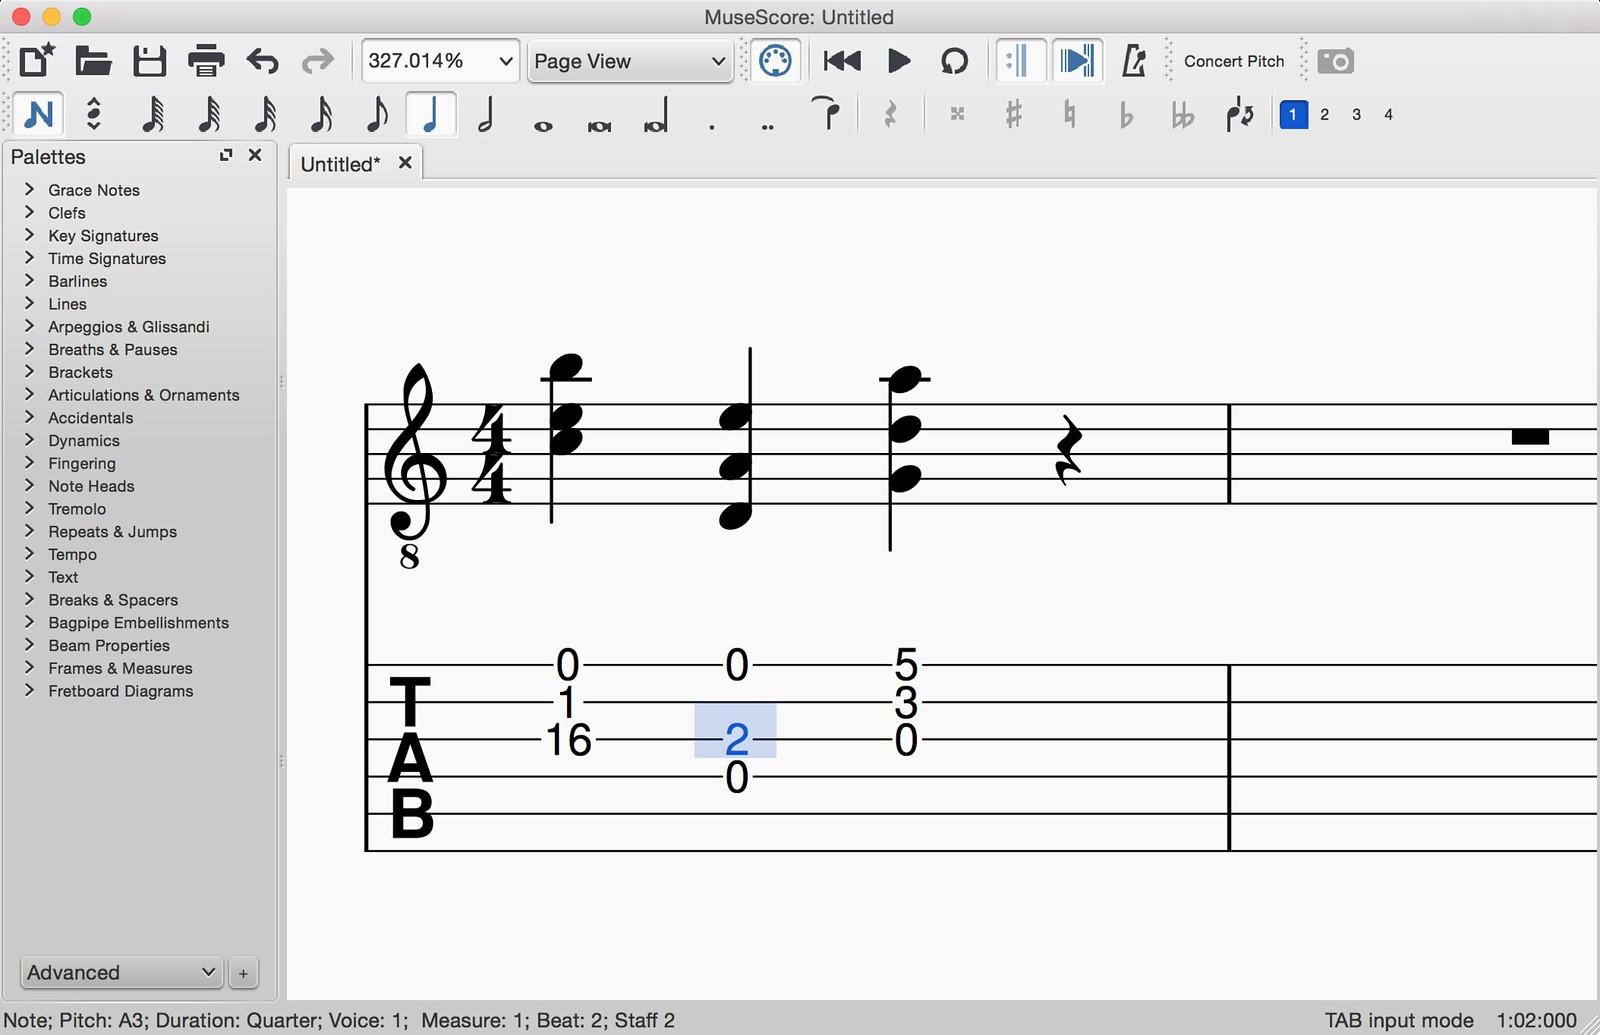The image size is (1600, 1035).
Task: Start playback with the Play button
Action: click(x=898, y=61)
